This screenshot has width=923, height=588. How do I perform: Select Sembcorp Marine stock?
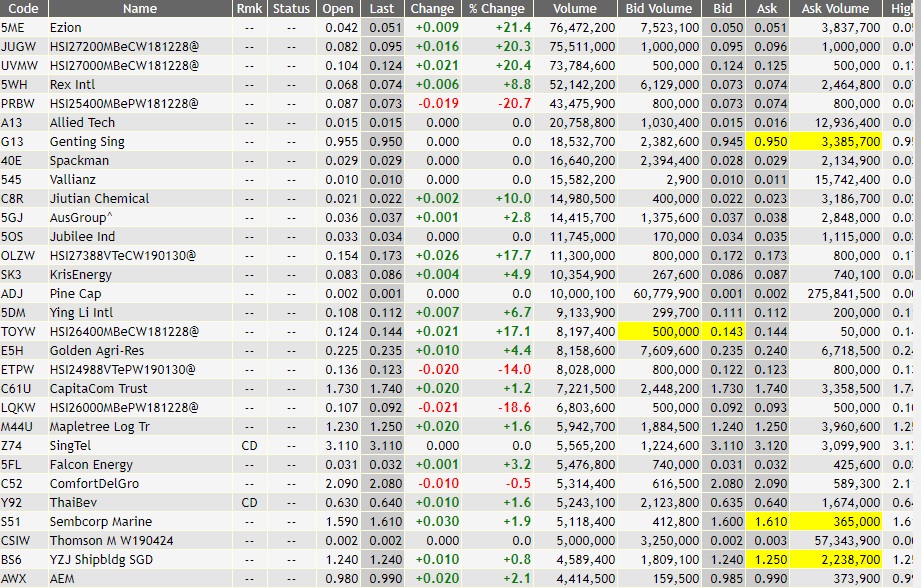point(101,521)
